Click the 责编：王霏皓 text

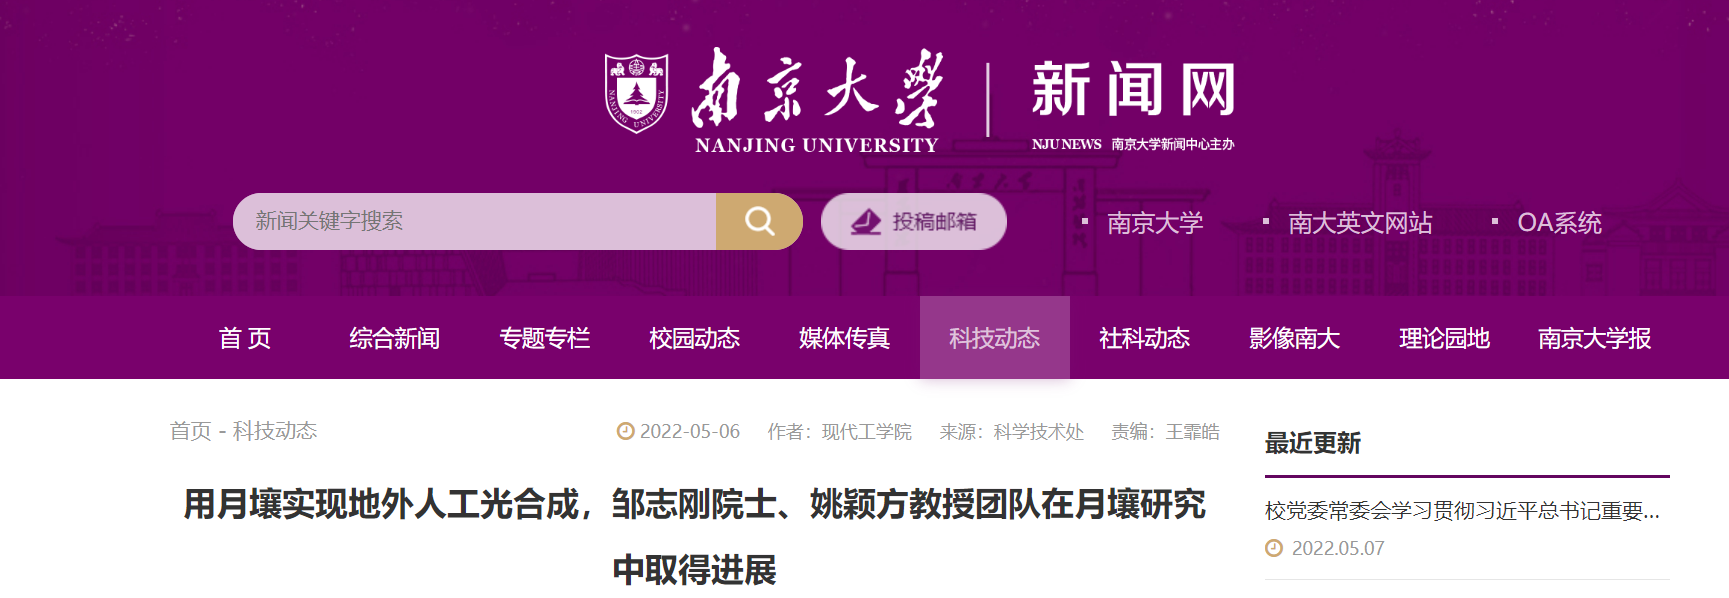[1165, 431]
